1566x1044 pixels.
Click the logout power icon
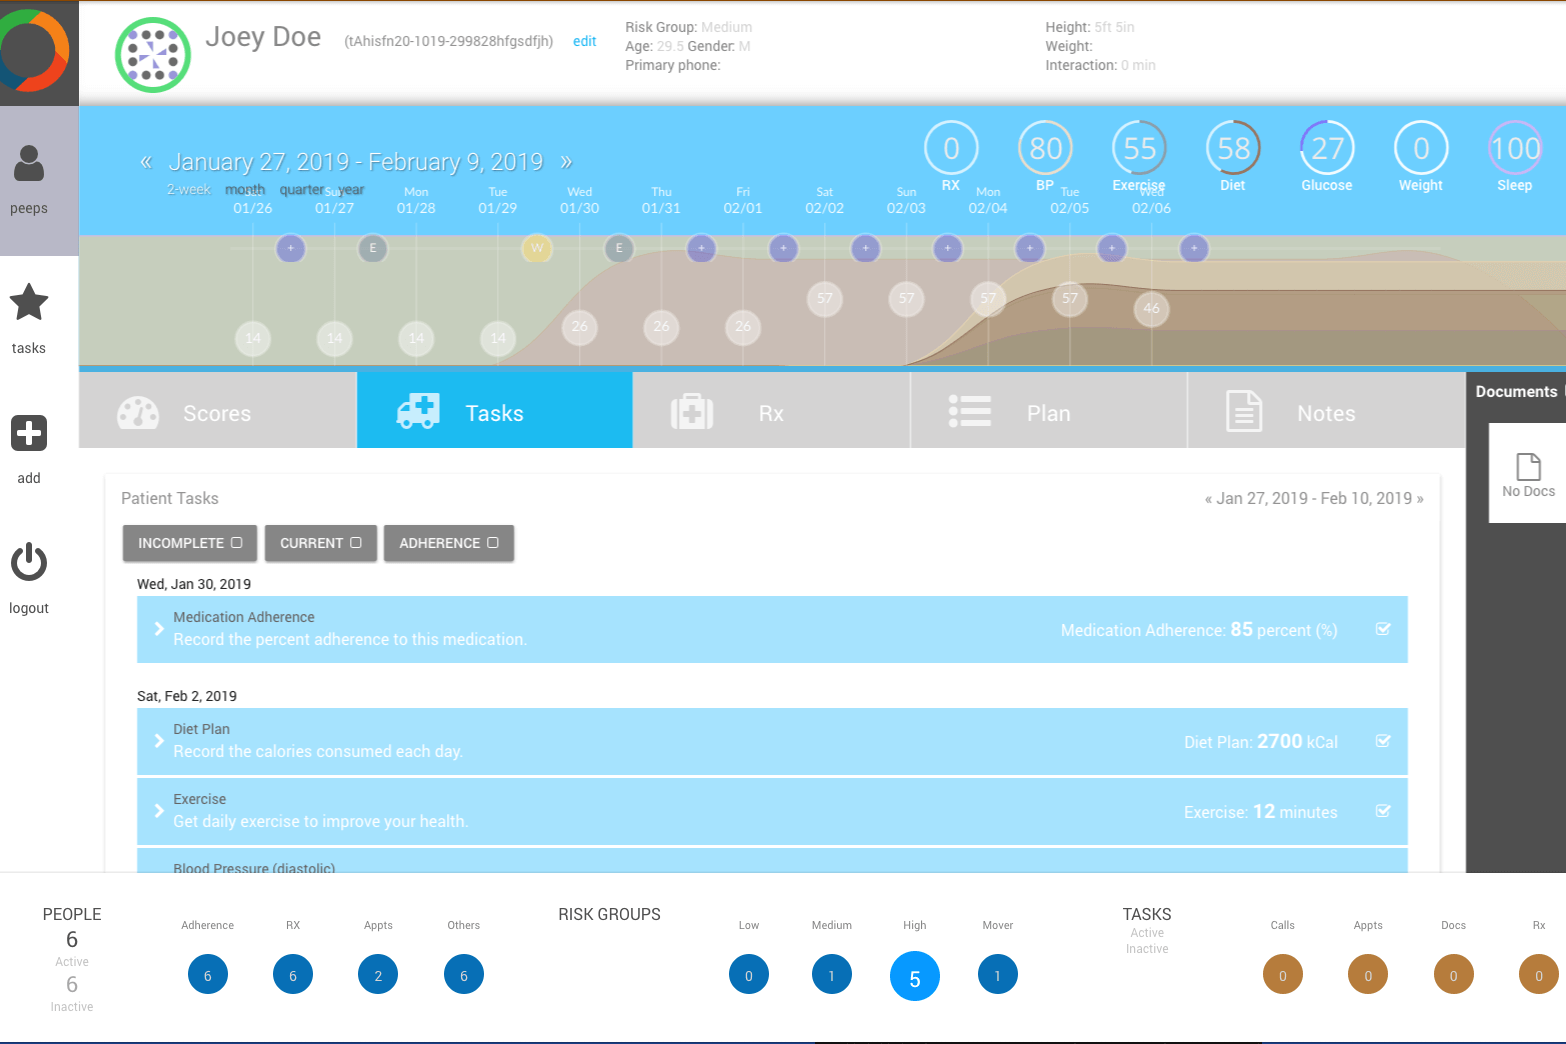29,562
